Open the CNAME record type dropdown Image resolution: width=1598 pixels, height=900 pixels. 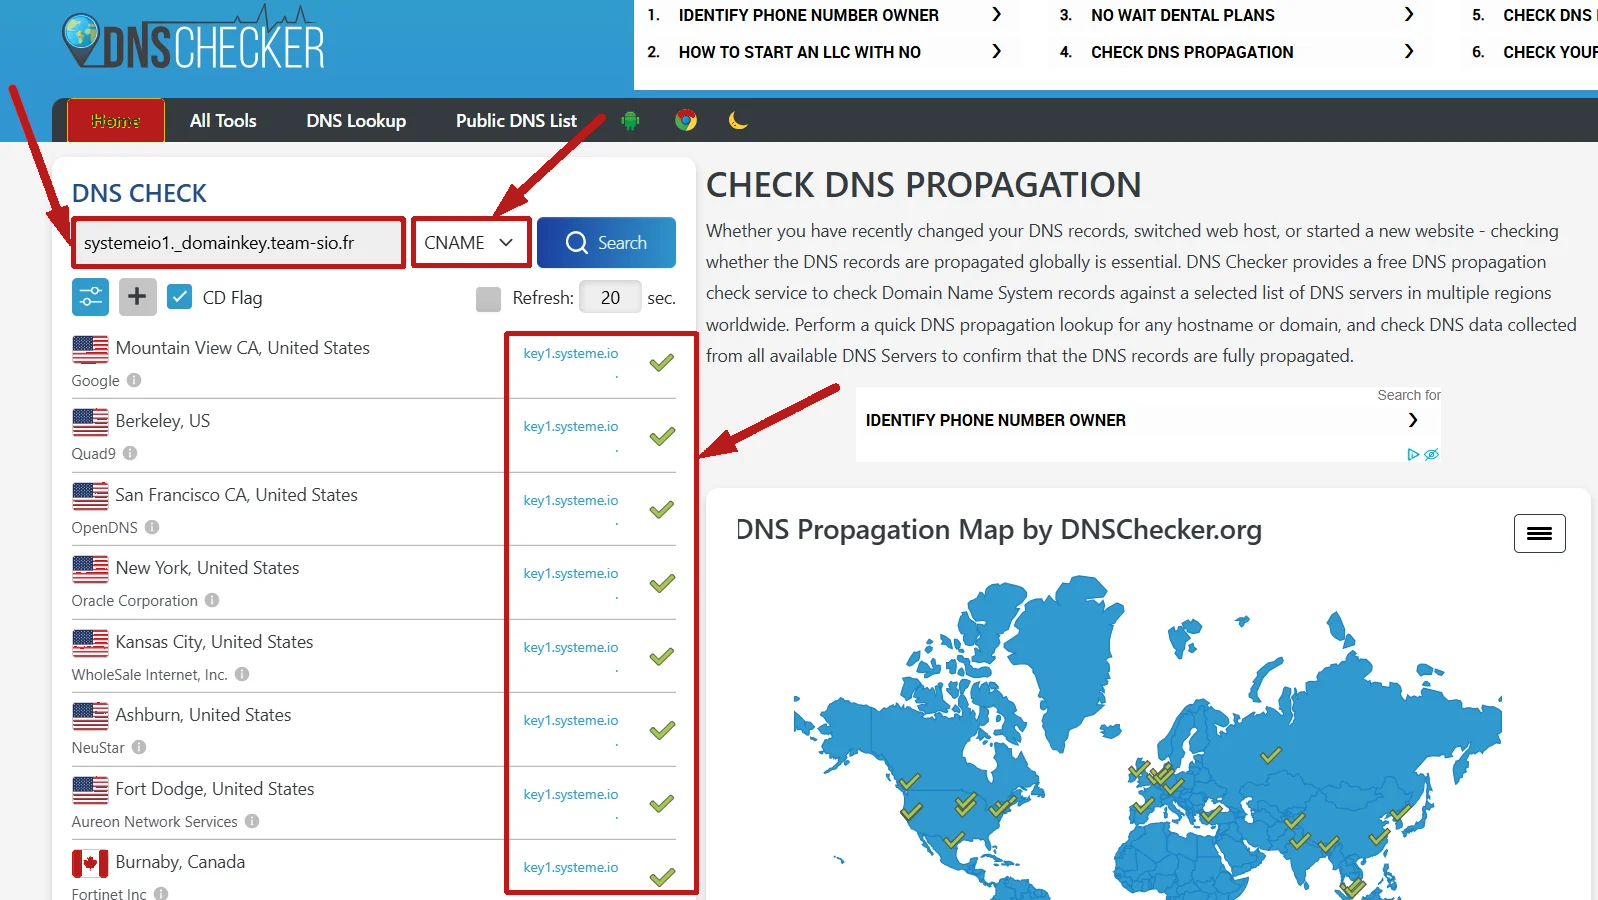pyautogui.click(x=470, y=243)
